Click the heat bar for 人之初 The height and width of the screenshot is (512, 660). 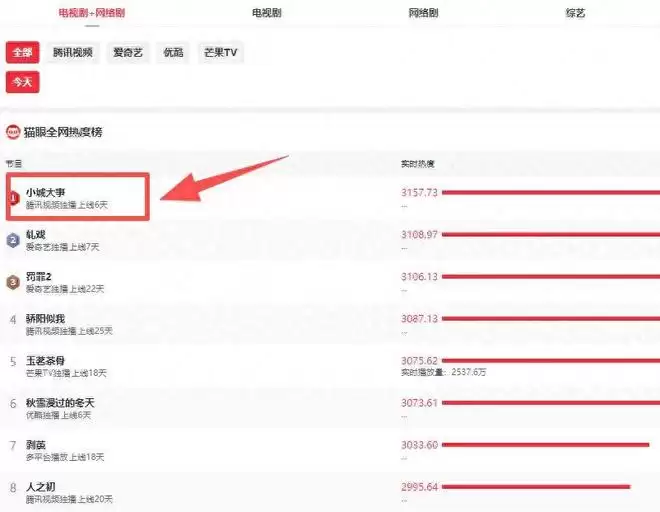tap(536, 486)
